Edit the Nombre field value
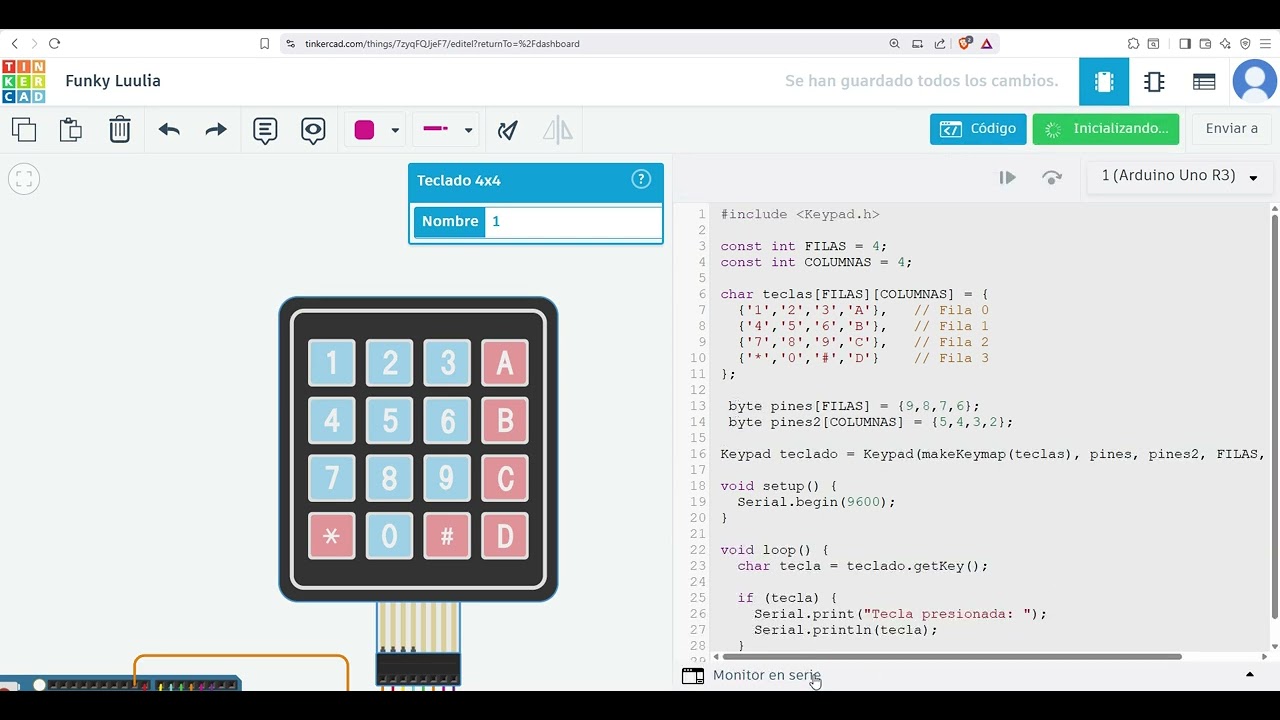This screenshot has height=720, width=1280. 573,221
